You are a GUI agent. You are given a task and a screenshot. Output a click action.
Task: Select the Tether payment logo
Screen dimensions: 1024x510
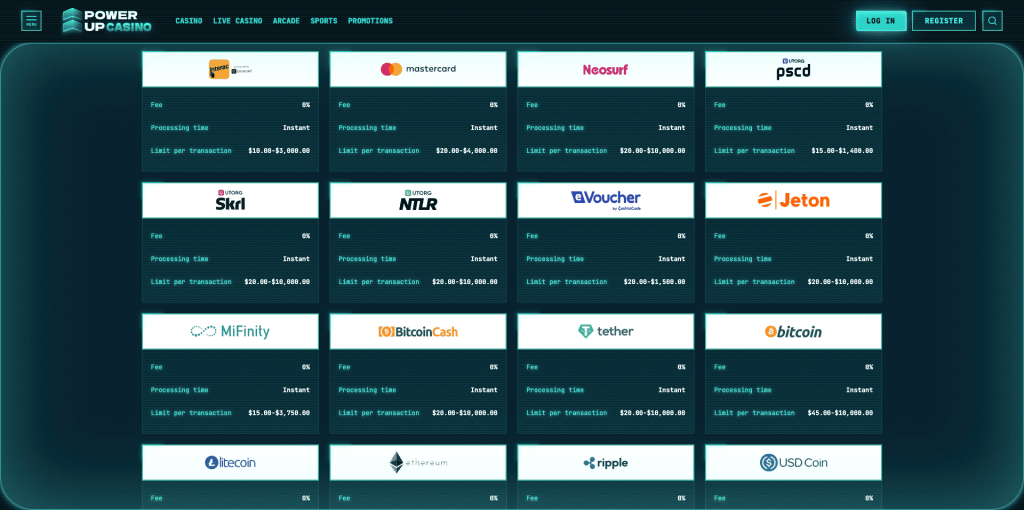coord(605,332)
